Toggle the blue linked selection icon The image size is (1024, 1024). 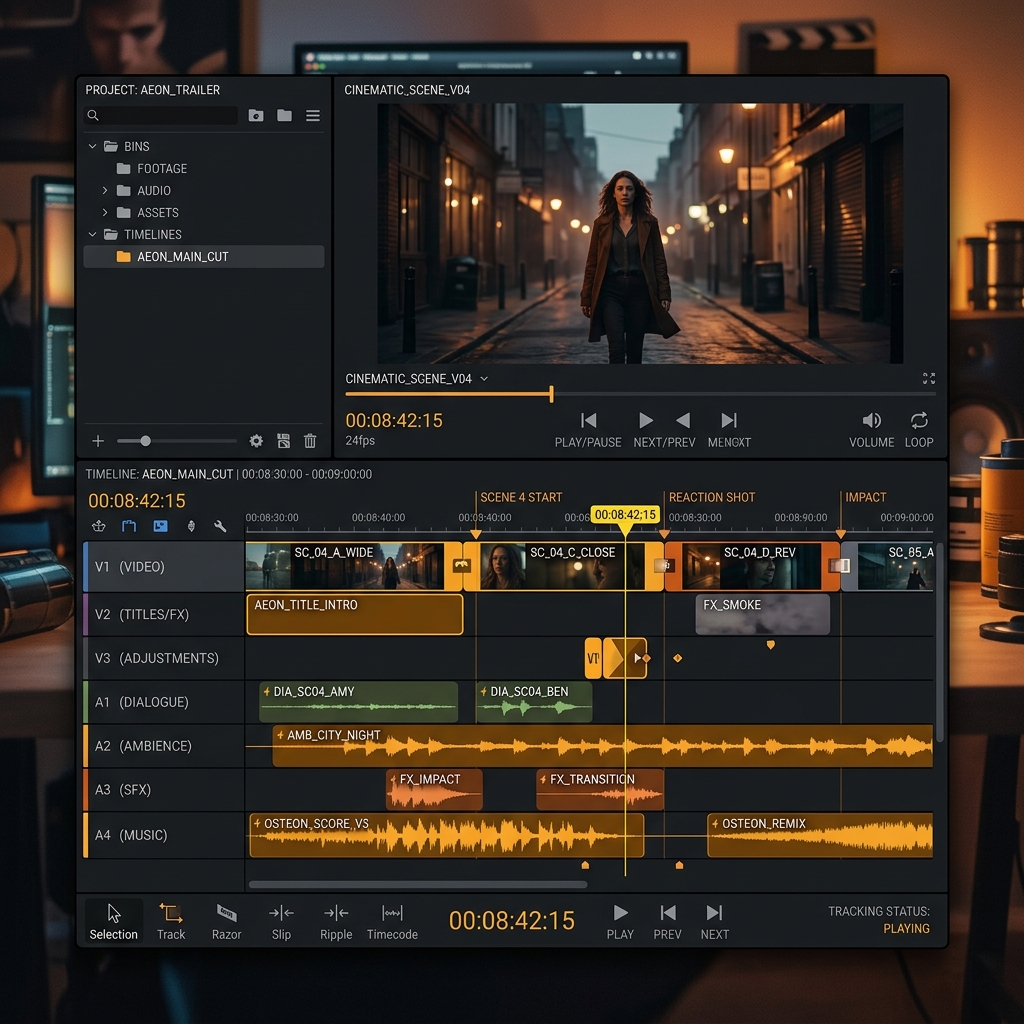pos(160,526)
